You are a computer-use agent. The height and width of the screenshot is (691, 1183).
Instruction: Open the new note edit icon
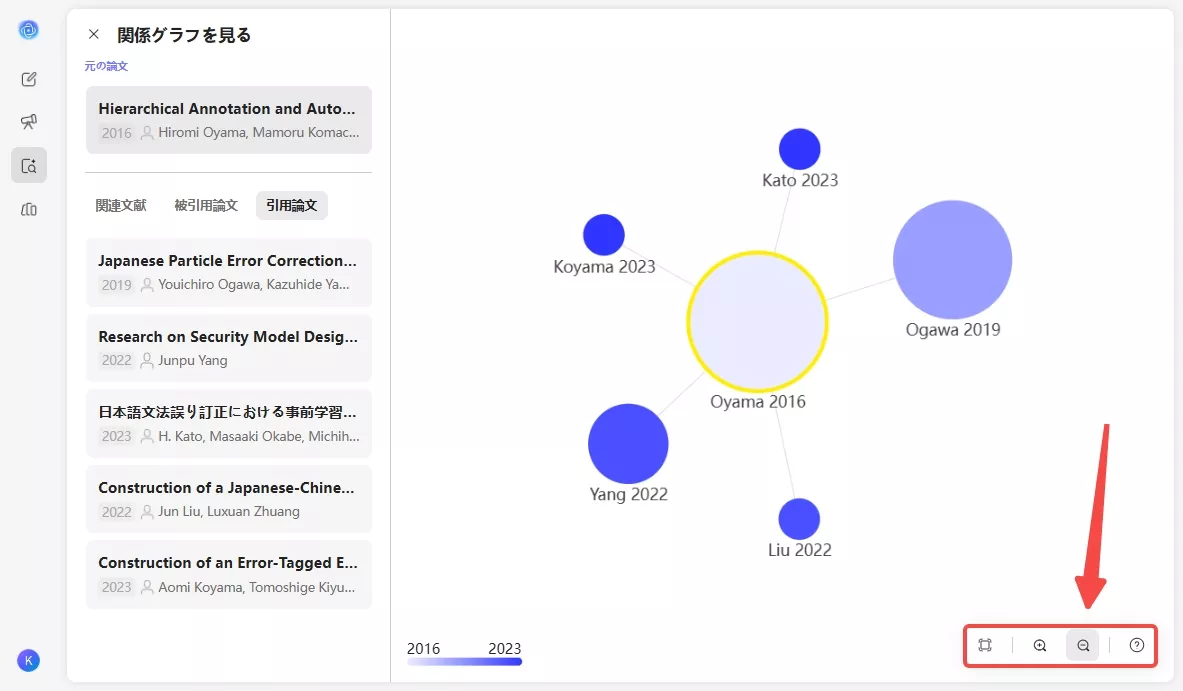coord(29,79)
